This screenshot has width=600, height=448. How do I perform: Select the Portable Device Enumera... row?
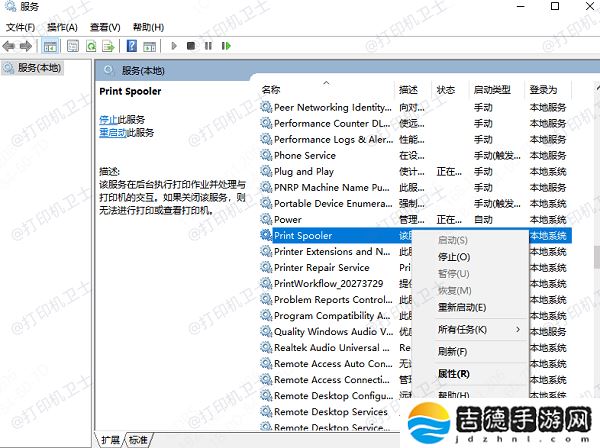tap(416, 203)
